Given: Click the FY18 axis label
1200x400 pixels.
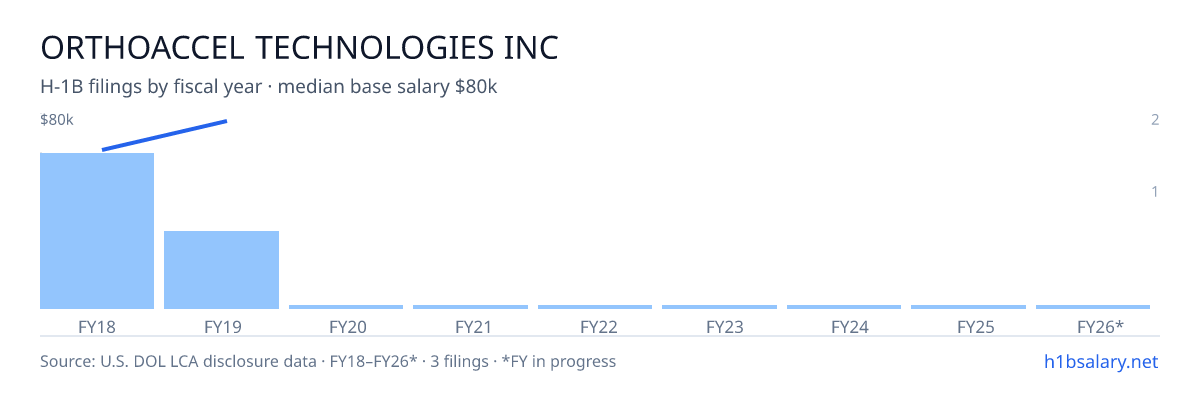Looking at the screenshot, I should pyautogui.click(x=97, y=326).
